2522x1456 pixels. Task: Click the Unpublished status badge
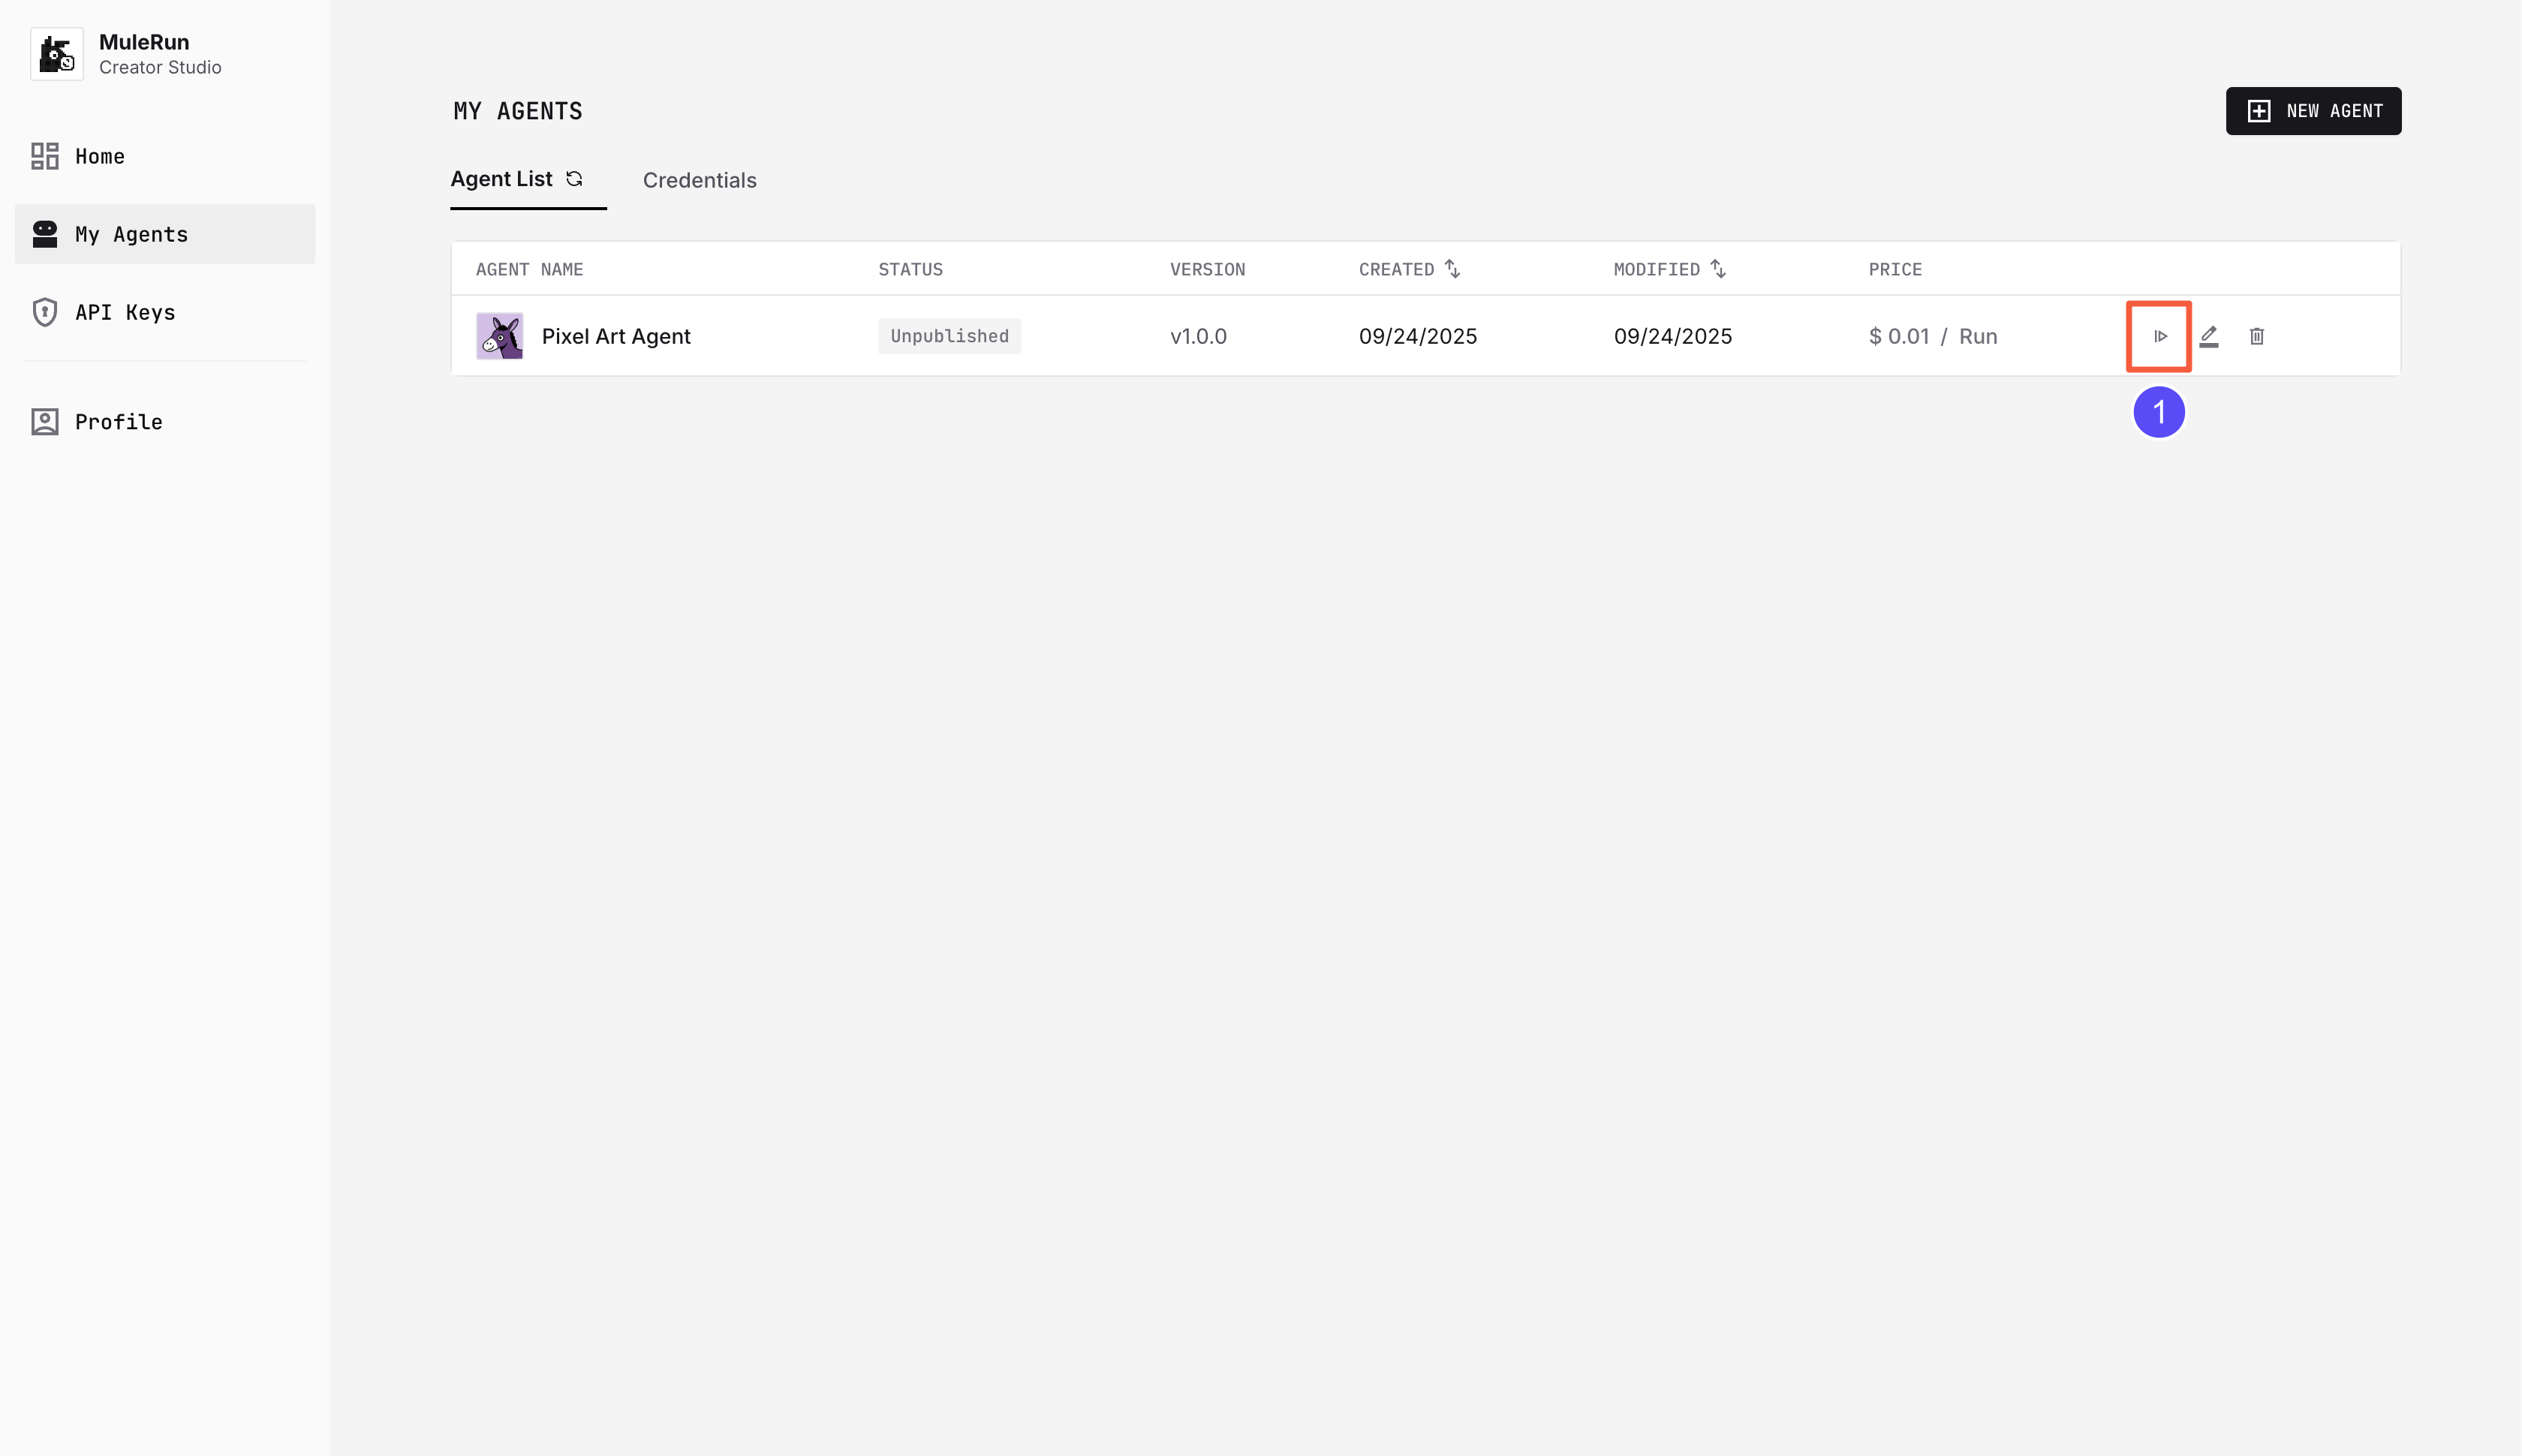click(x=949, y=336)
